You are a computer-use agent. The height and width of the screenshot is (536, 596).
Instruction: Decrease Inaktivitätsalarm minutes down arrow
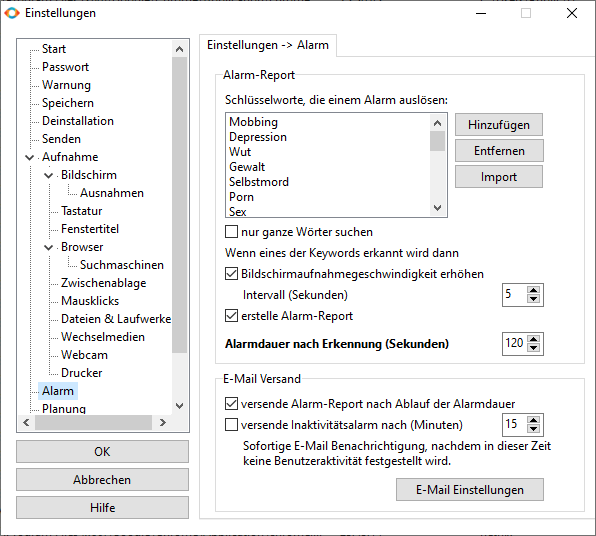[534, 429]
